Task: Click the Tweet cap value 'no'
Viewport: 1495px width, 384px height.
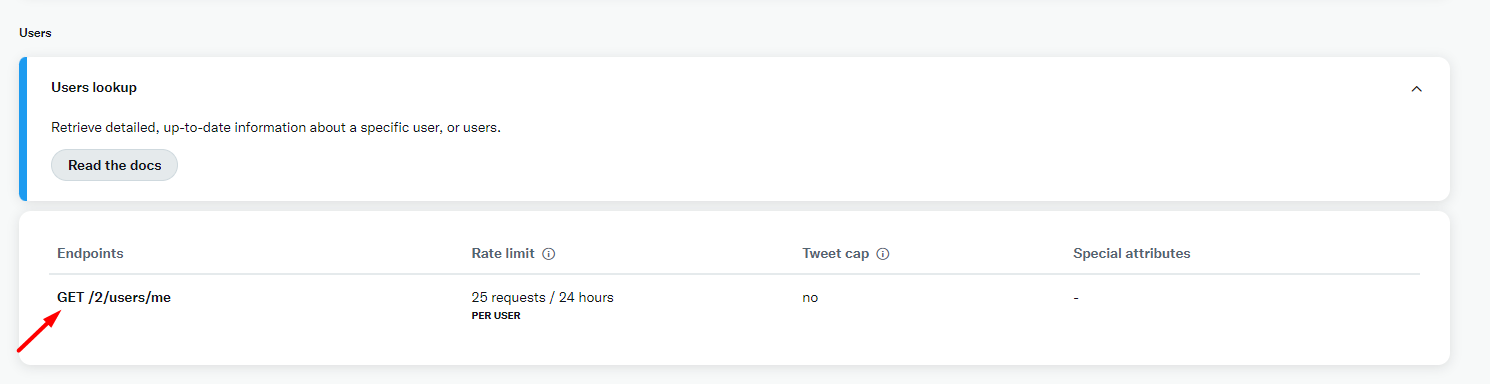Action: pyautogui.click(x=810, y=297)
